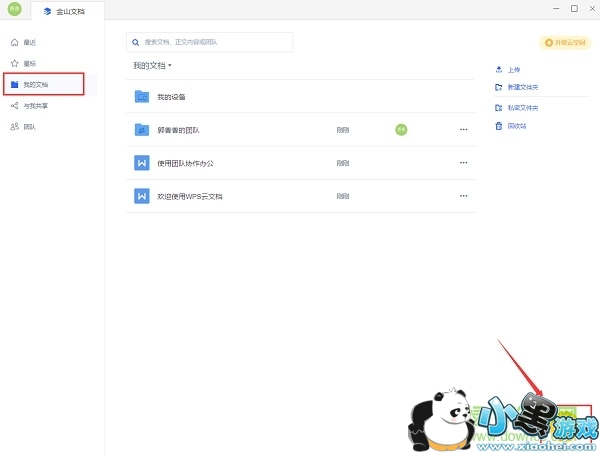Open the 使用团队协作办公 document
The image size is (600, 455).
tap(301, 163)
